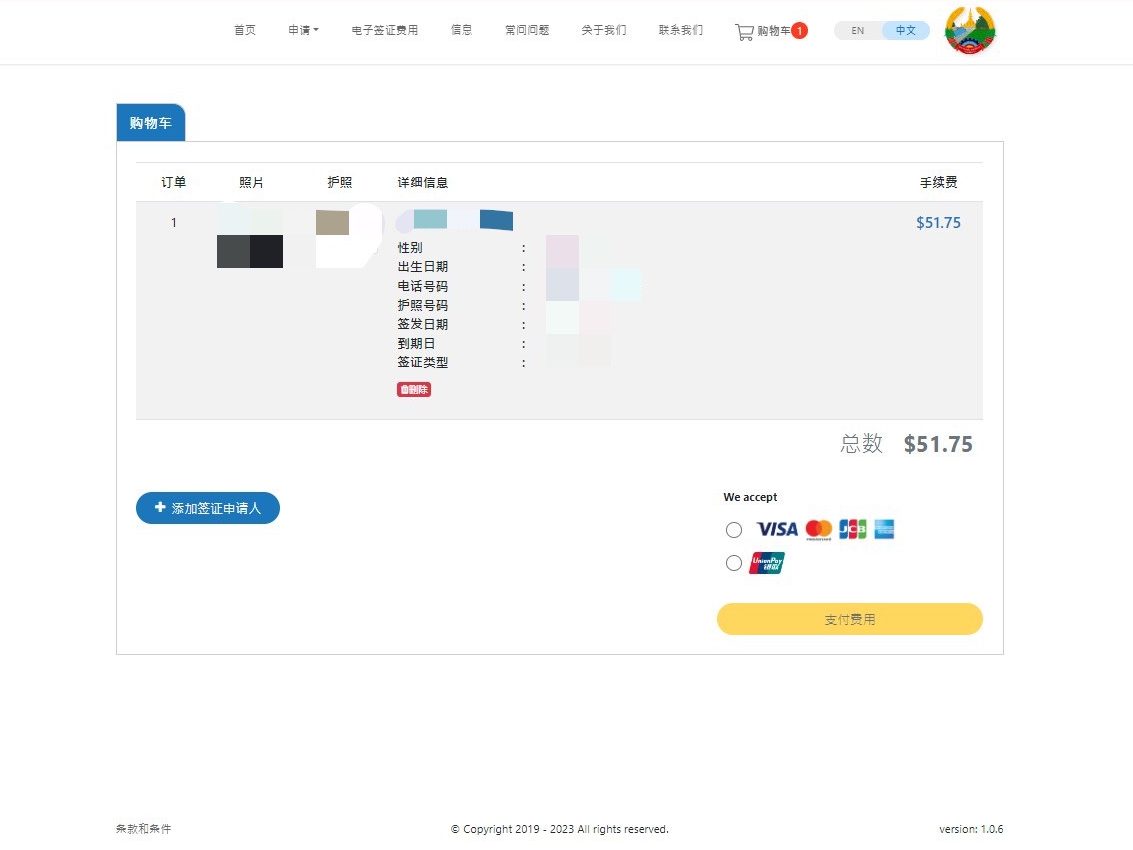Viewport: 1133px width, 850px height.
Task: Expand the 申请 dropdown menu
Action: pyautogui.click(x=303, y=30)
